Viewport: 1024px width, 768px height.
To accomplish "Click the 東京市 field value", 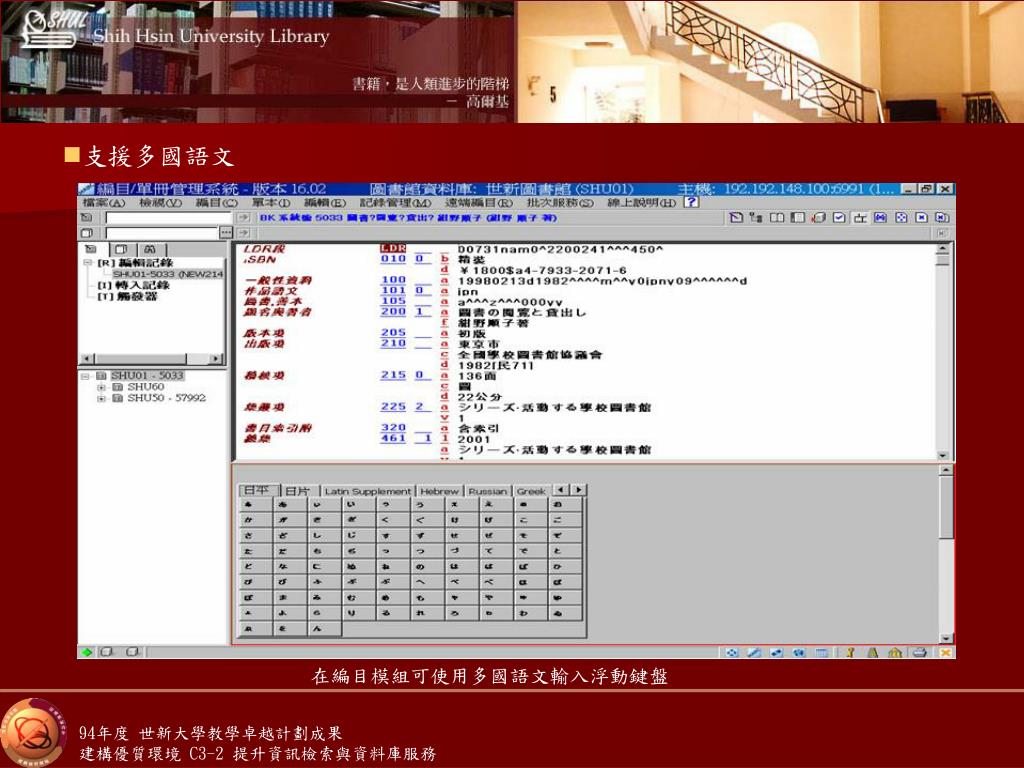I will 479,344.
